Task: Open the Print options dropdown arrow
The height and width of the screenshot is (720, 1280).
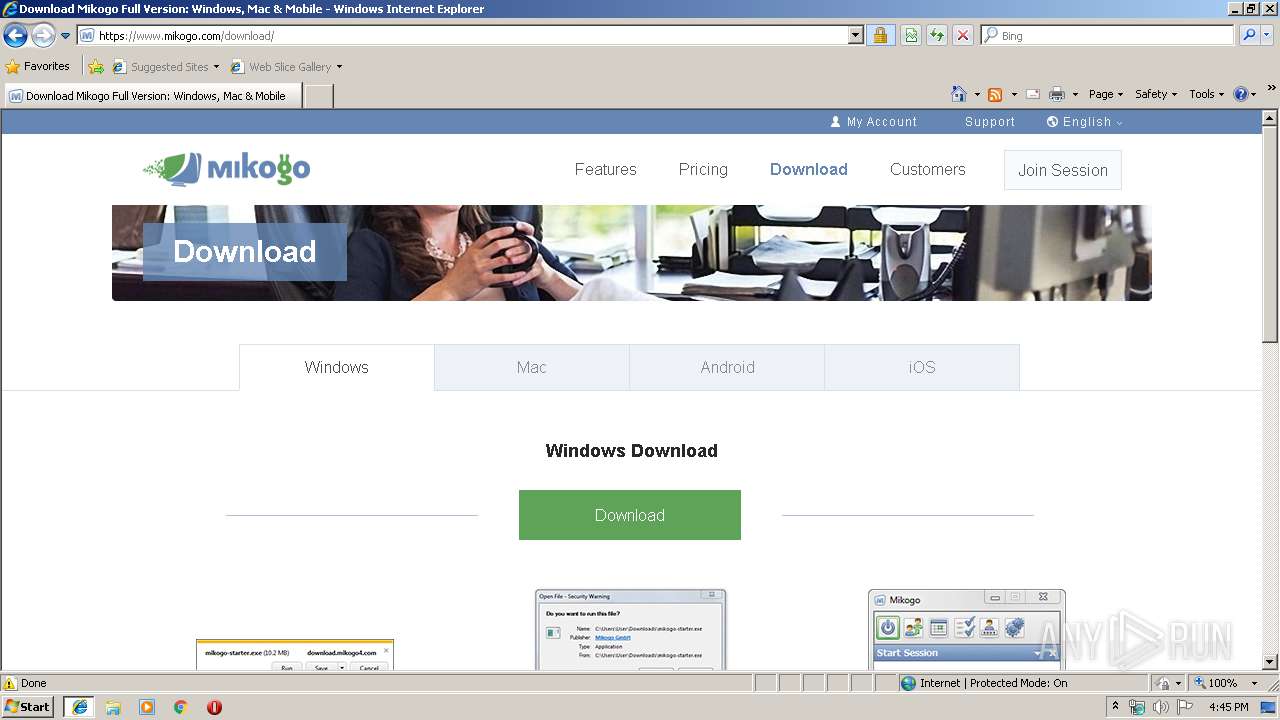Action: tap(1075, 94)
